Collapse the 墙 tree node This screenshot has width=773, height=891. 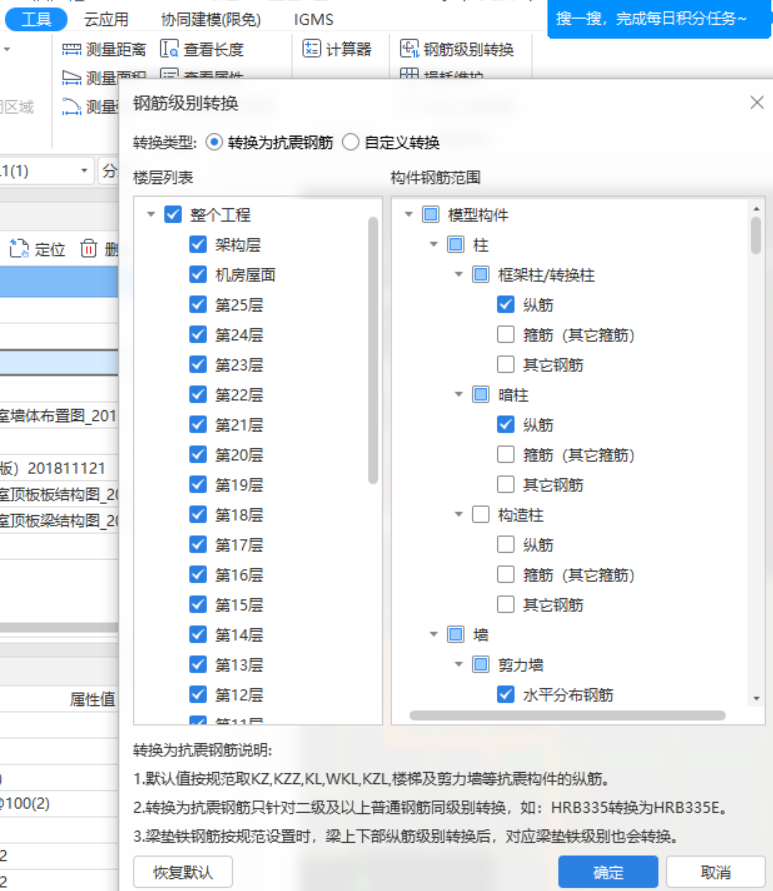pos(434,635)
